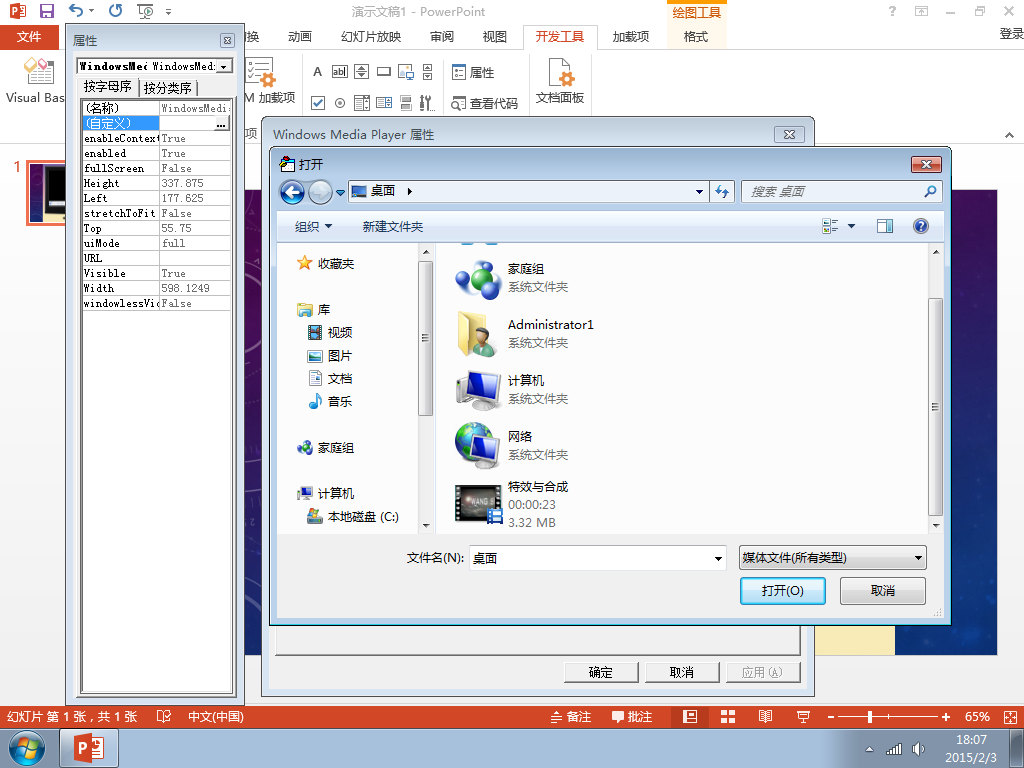Select the Administrator1 folder
The image size is (1024, 768).
click(525, 333)
